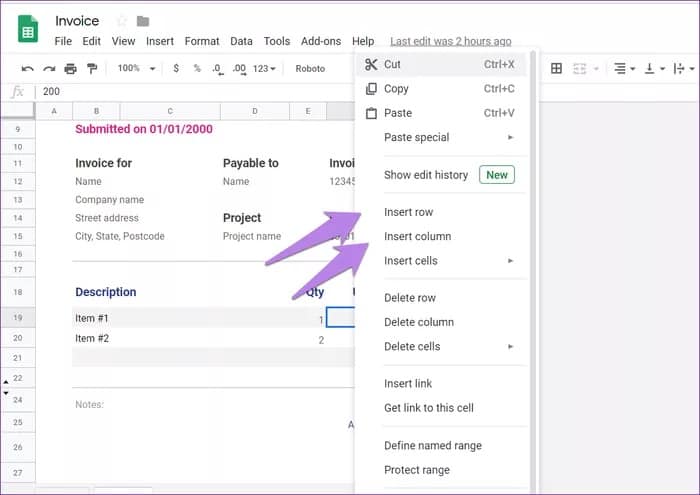The image size is (700, 495).
Task: Click Show edit history option
Action: click(426, 175)
